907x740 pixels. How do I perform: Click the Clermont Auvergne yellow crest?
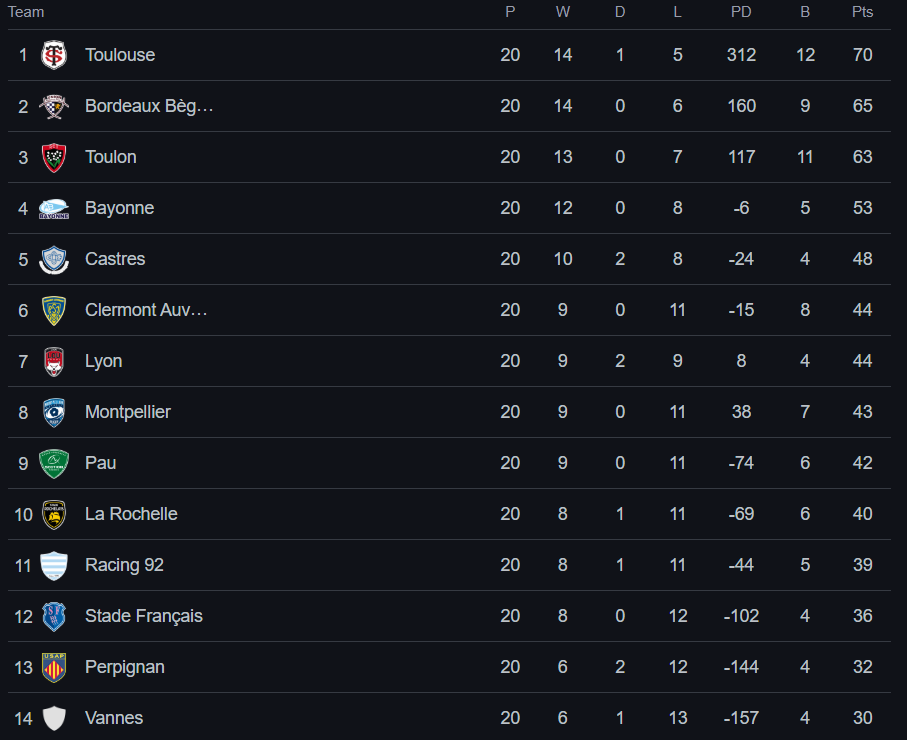tap(54, 310)
